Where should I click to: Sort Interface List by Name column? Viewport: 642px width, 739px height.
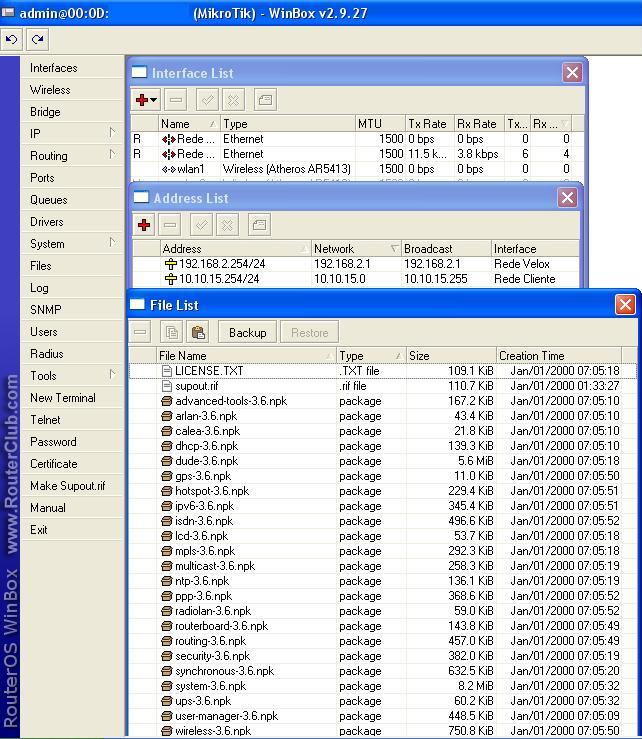click(189, 123)
